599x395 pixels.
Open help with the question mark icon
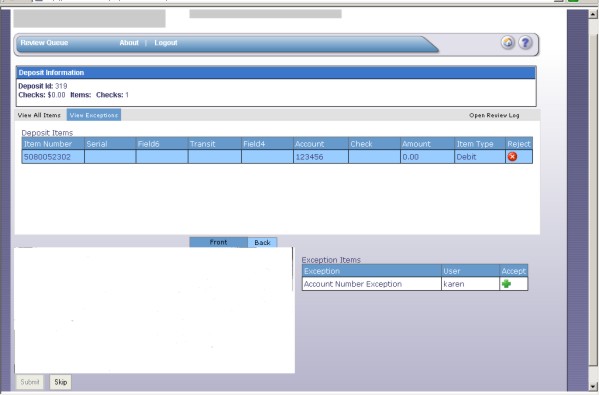point(525,42)
